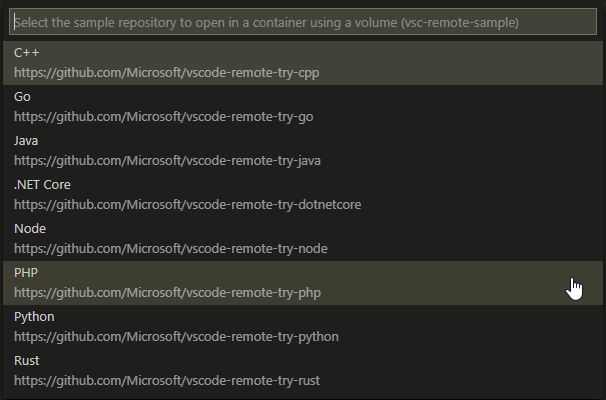The height and width of the screenshot is (400, 606).
Task: Select the C++ sample repository entry
Action: pos(26,52)
